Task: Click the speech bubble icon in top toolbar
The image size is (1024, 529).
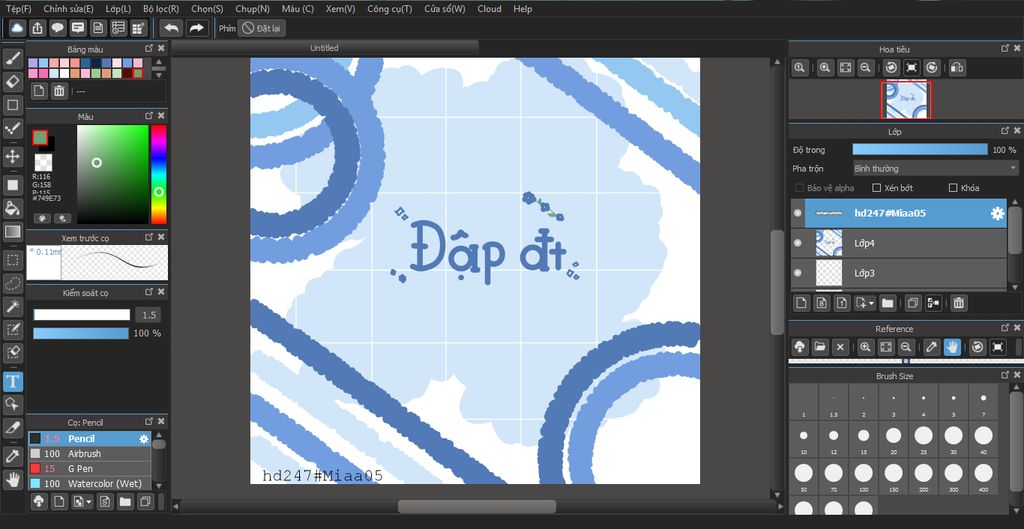Action: 58,28
